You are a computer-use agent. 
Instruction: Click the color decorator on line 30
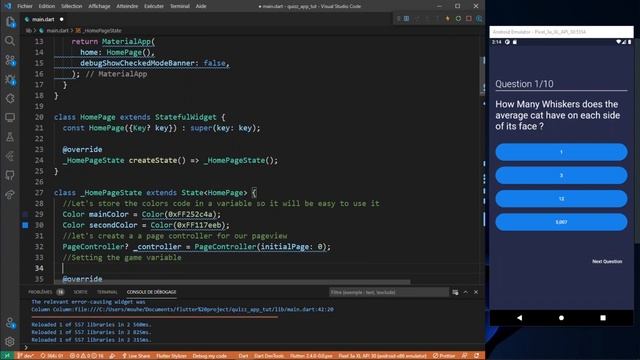25,225
